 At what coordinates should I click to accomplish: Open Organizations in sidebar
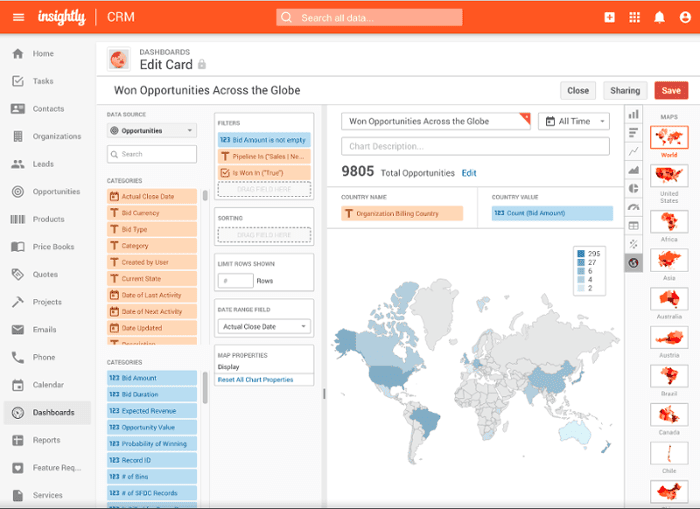click(x=57, y=137)
